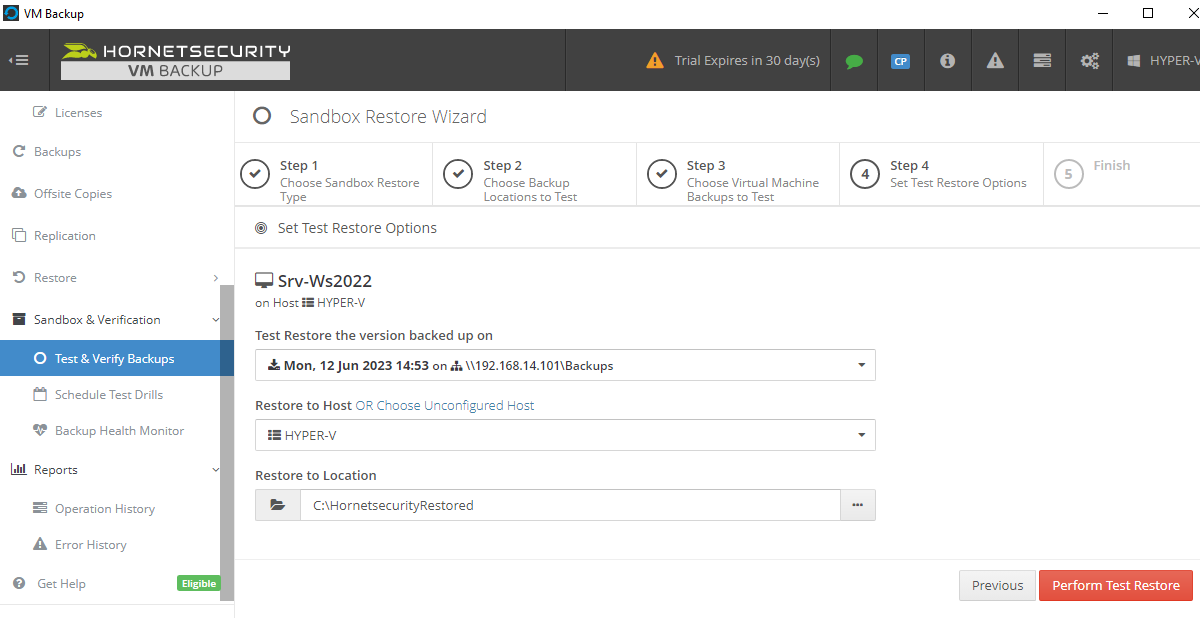This screenshot has width=1200, height=618.
Task: View alerts using the warning triangle icon
Action: [x=994, y=61]
